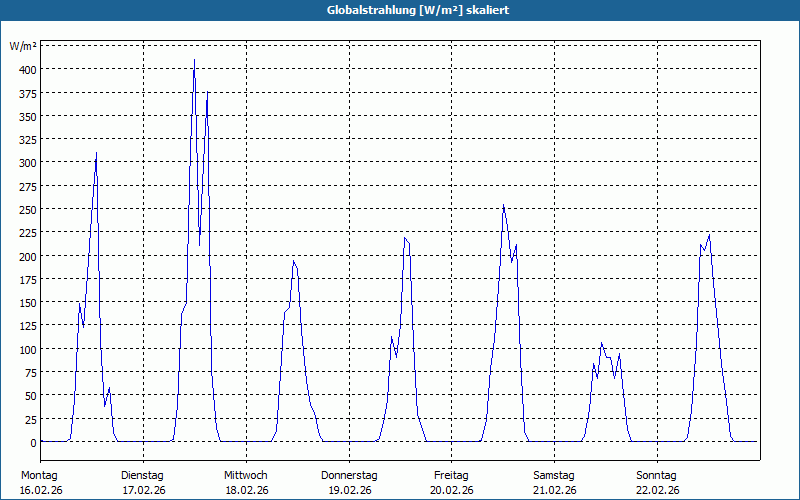Screen dimensions: 800x500
Task: Click the 375 value on the y-axis
Action: 27,93
